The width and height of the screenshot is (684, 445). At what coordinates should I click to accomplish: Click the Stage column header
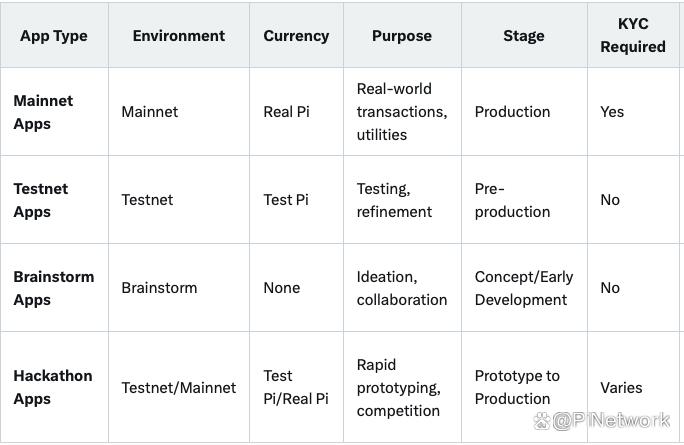pyautogui.click(x=524, y=35)
